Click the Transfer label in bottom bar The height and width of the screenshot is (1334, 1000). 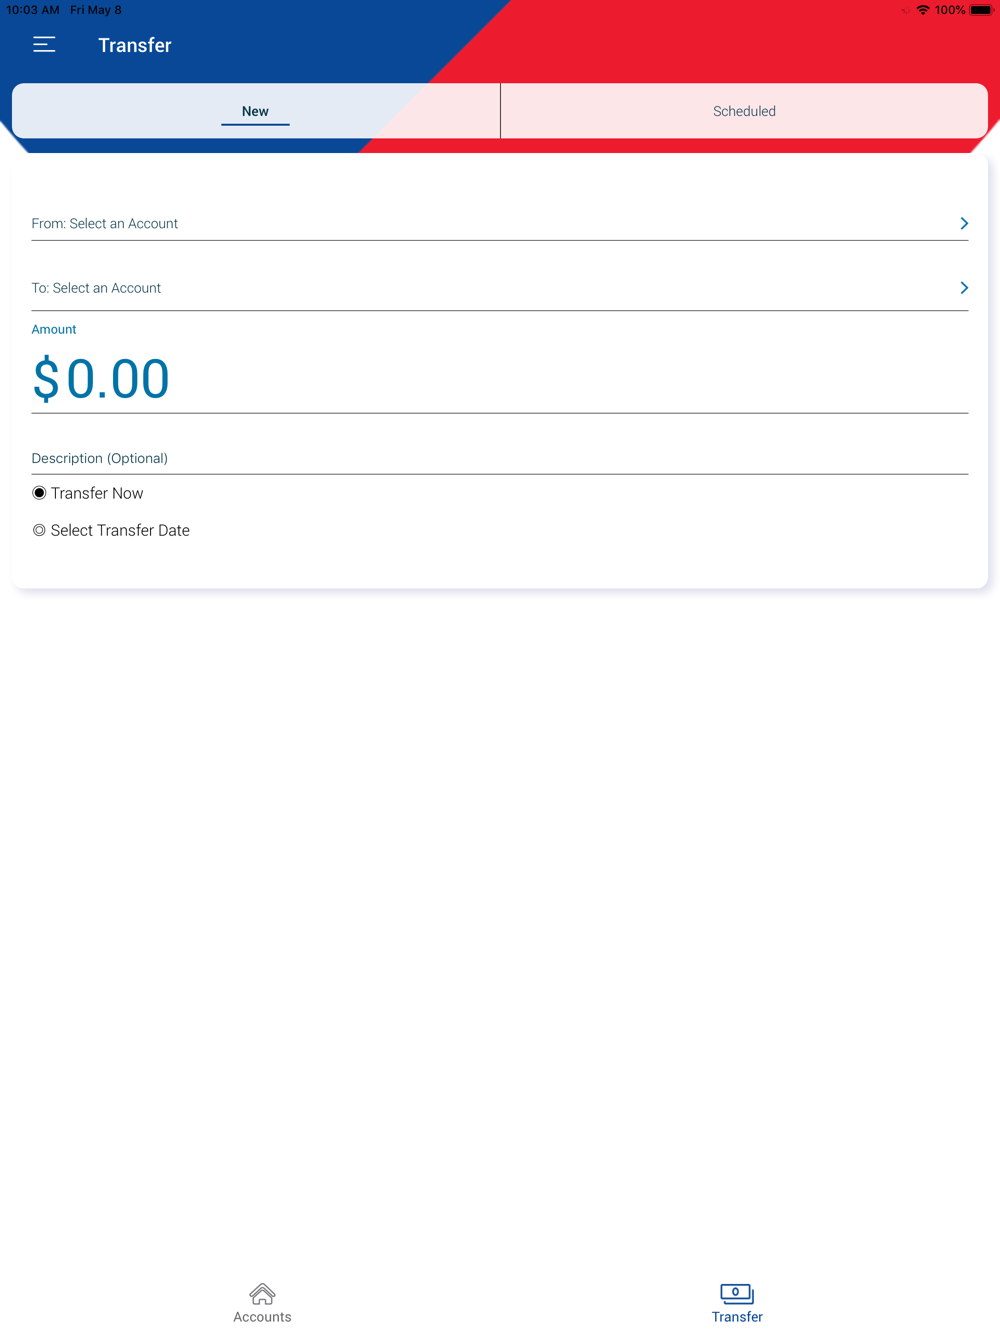pyautogui.click(x=737, y=1317)
